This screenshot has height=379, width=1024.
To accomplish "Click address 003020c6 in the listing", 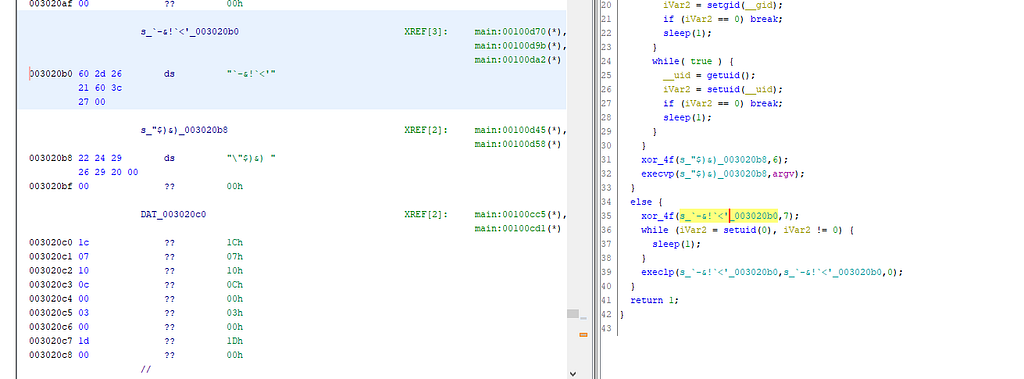I will [51, 327].
